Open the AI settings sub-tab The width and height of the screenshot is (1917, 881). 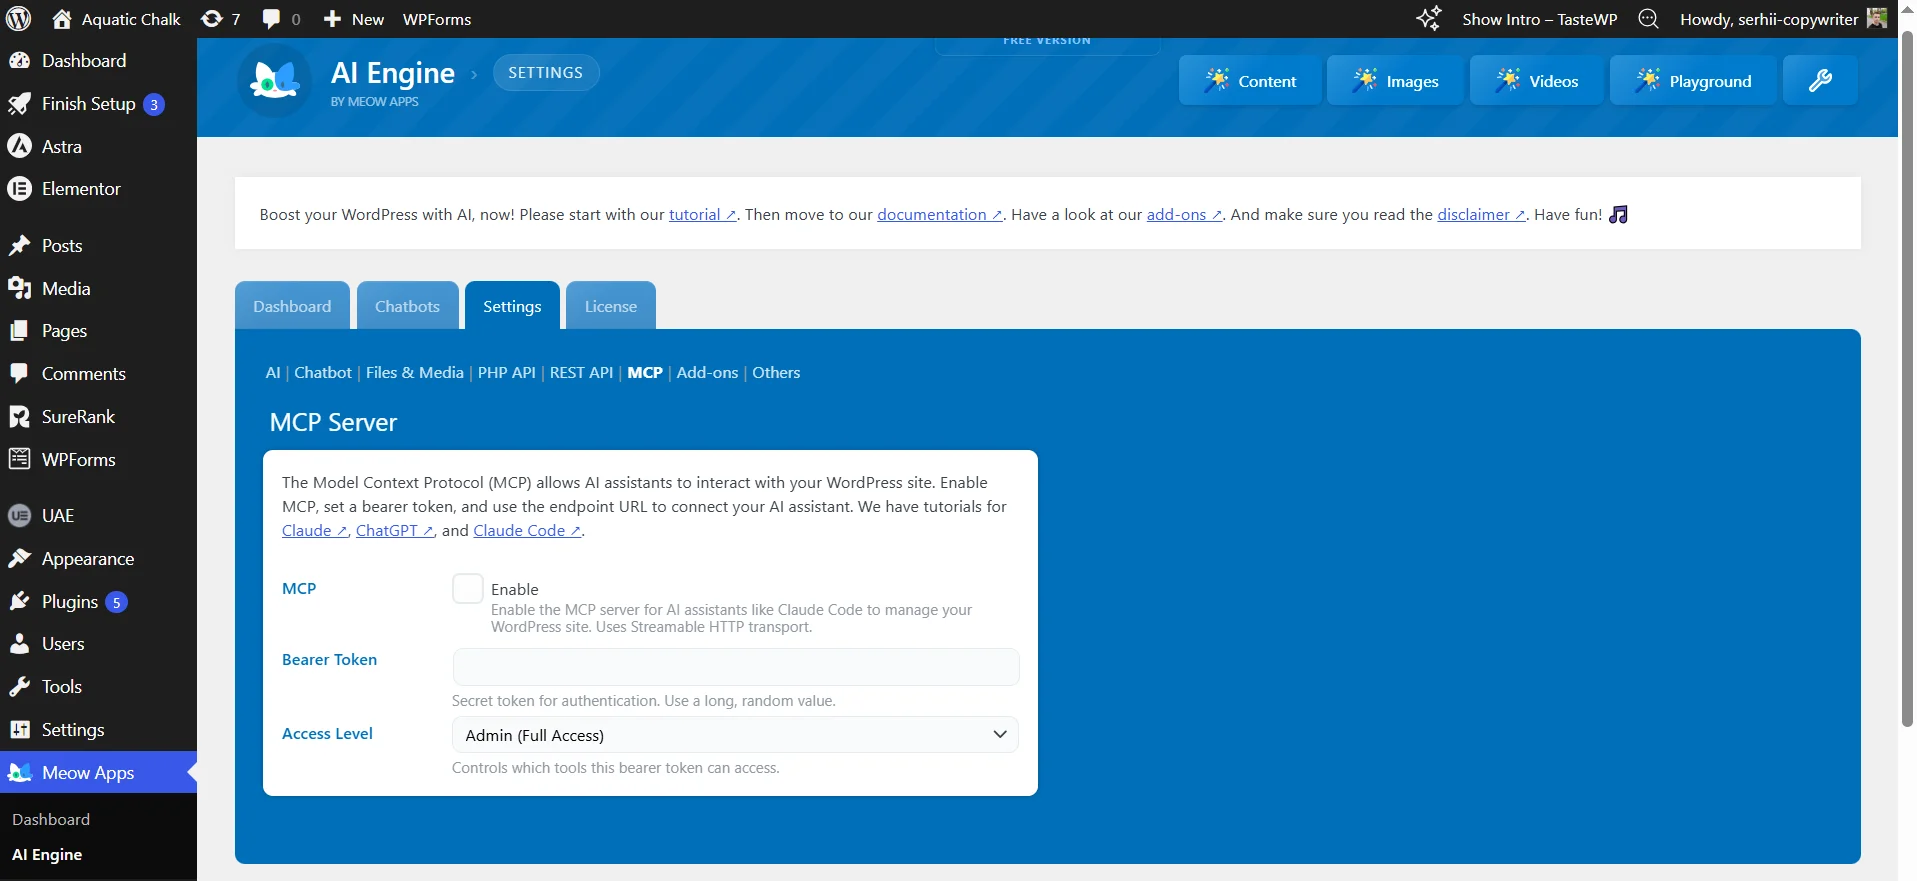[273, 373]
